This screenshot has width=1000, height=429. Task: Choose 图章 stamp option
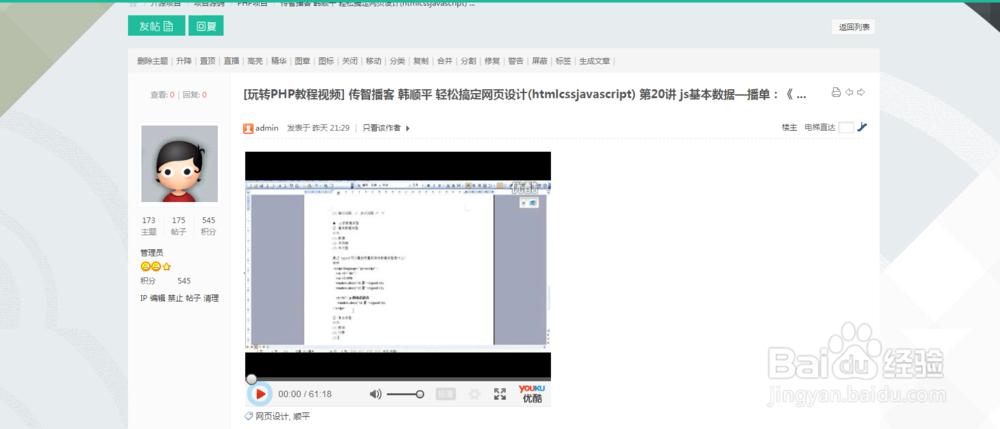(302, 61)
